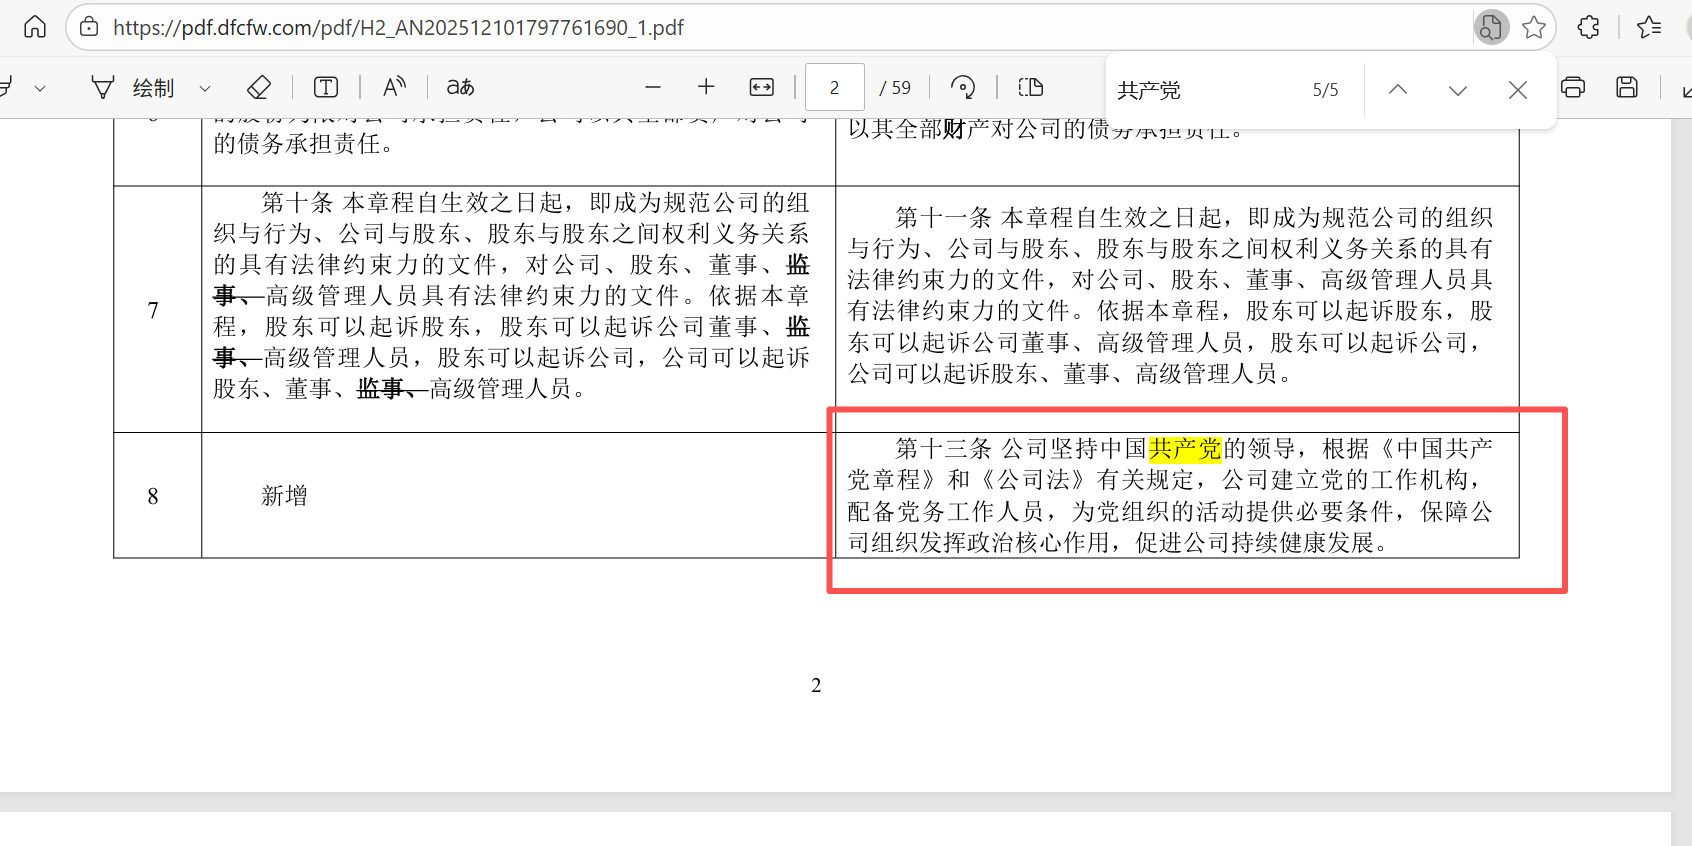Zoom out of the PDF
1692x846 pixels.
653,87
